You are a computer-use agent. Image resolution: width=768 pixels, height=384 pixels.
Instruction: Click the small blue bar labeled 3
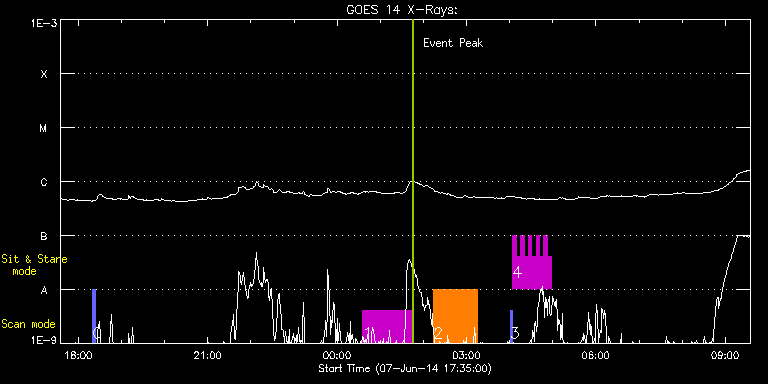pos(511,326)
